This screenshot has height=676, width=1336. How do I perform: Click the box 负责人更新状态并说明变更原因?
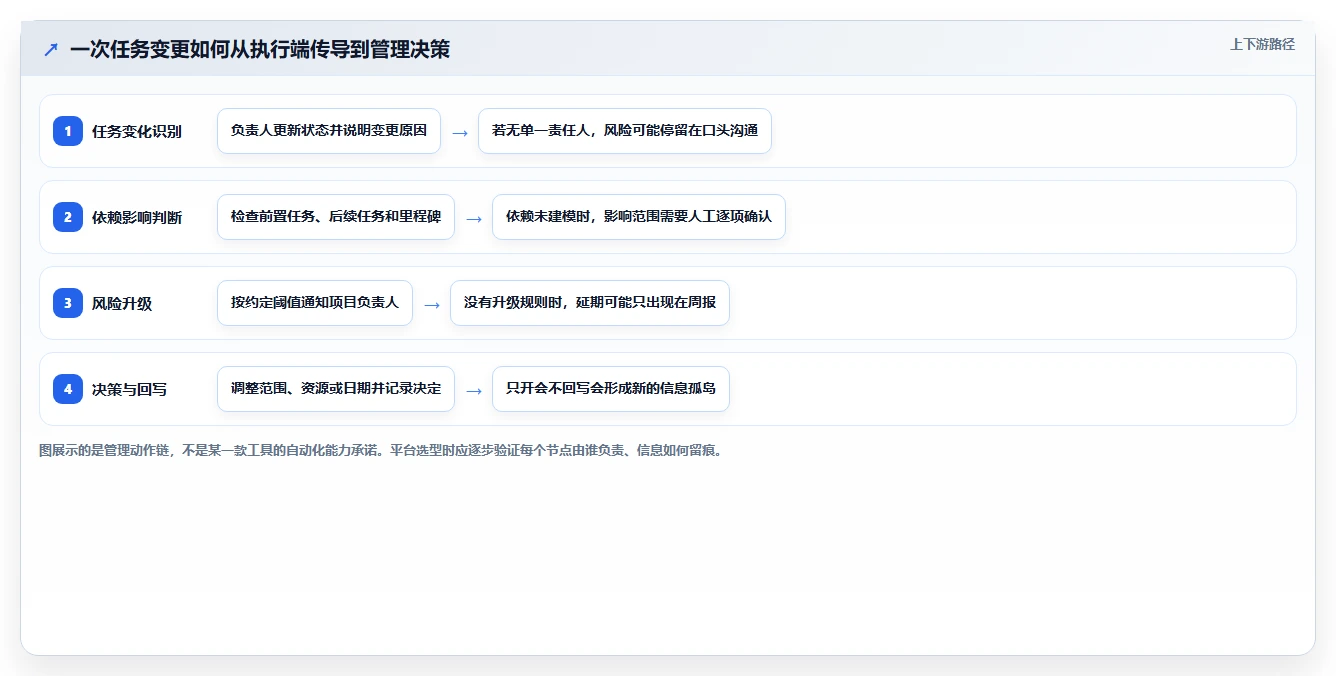click(x=329, y=131)
